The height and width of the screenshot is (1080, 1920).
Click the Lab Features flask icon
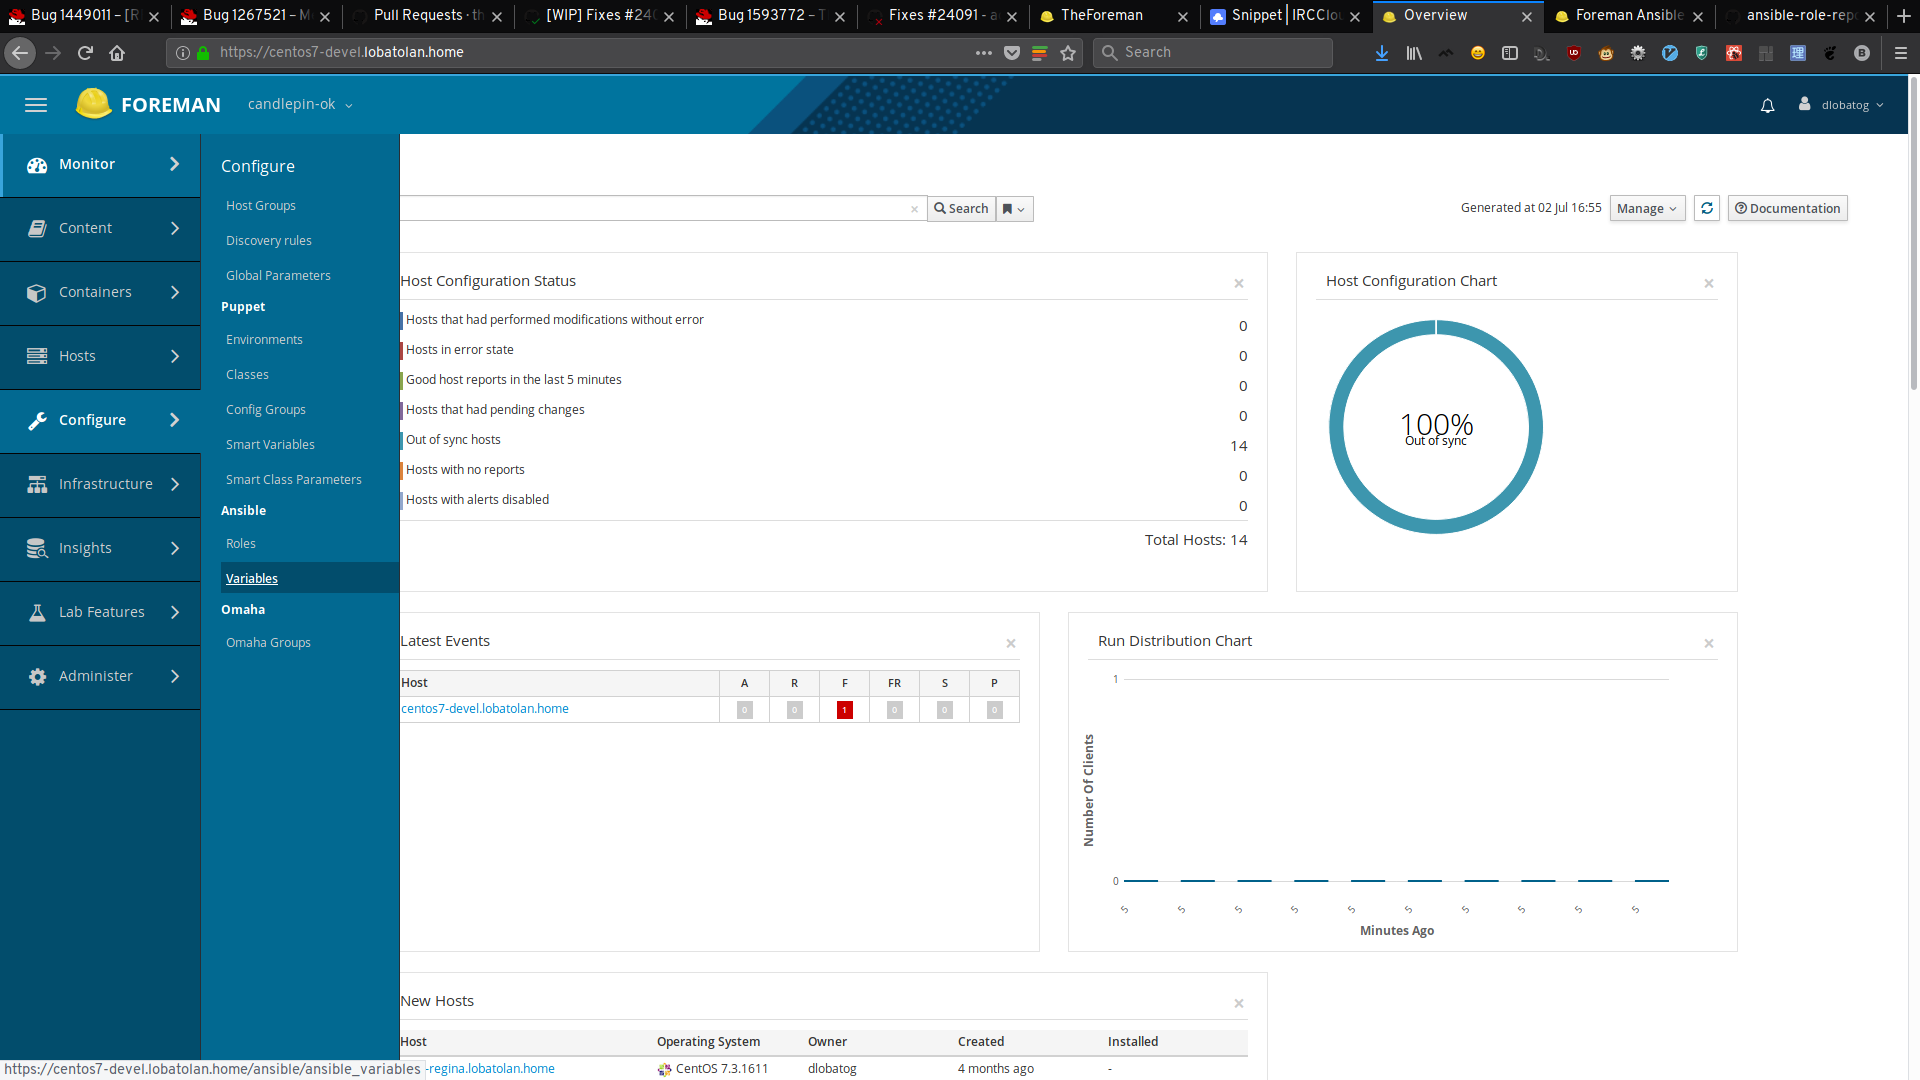pos(37,613)
